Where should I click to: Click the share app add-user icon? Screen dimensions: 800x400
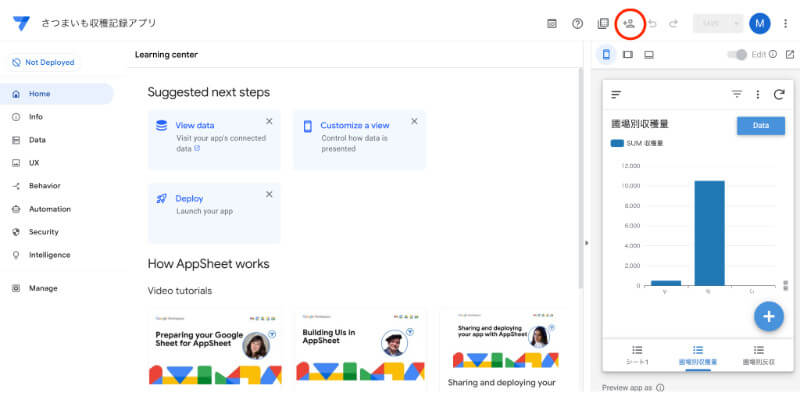click(x=629, y=23)
